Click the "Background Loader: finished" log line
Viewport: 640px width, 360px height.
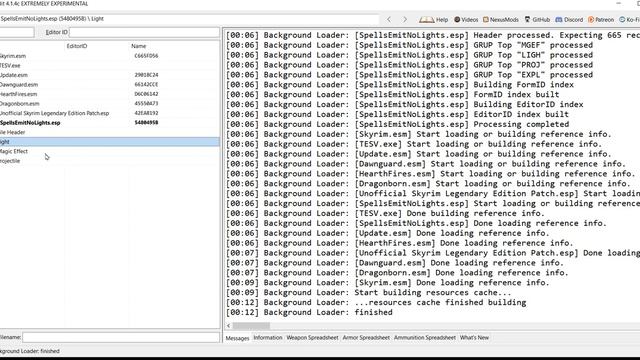click(309, 312)
